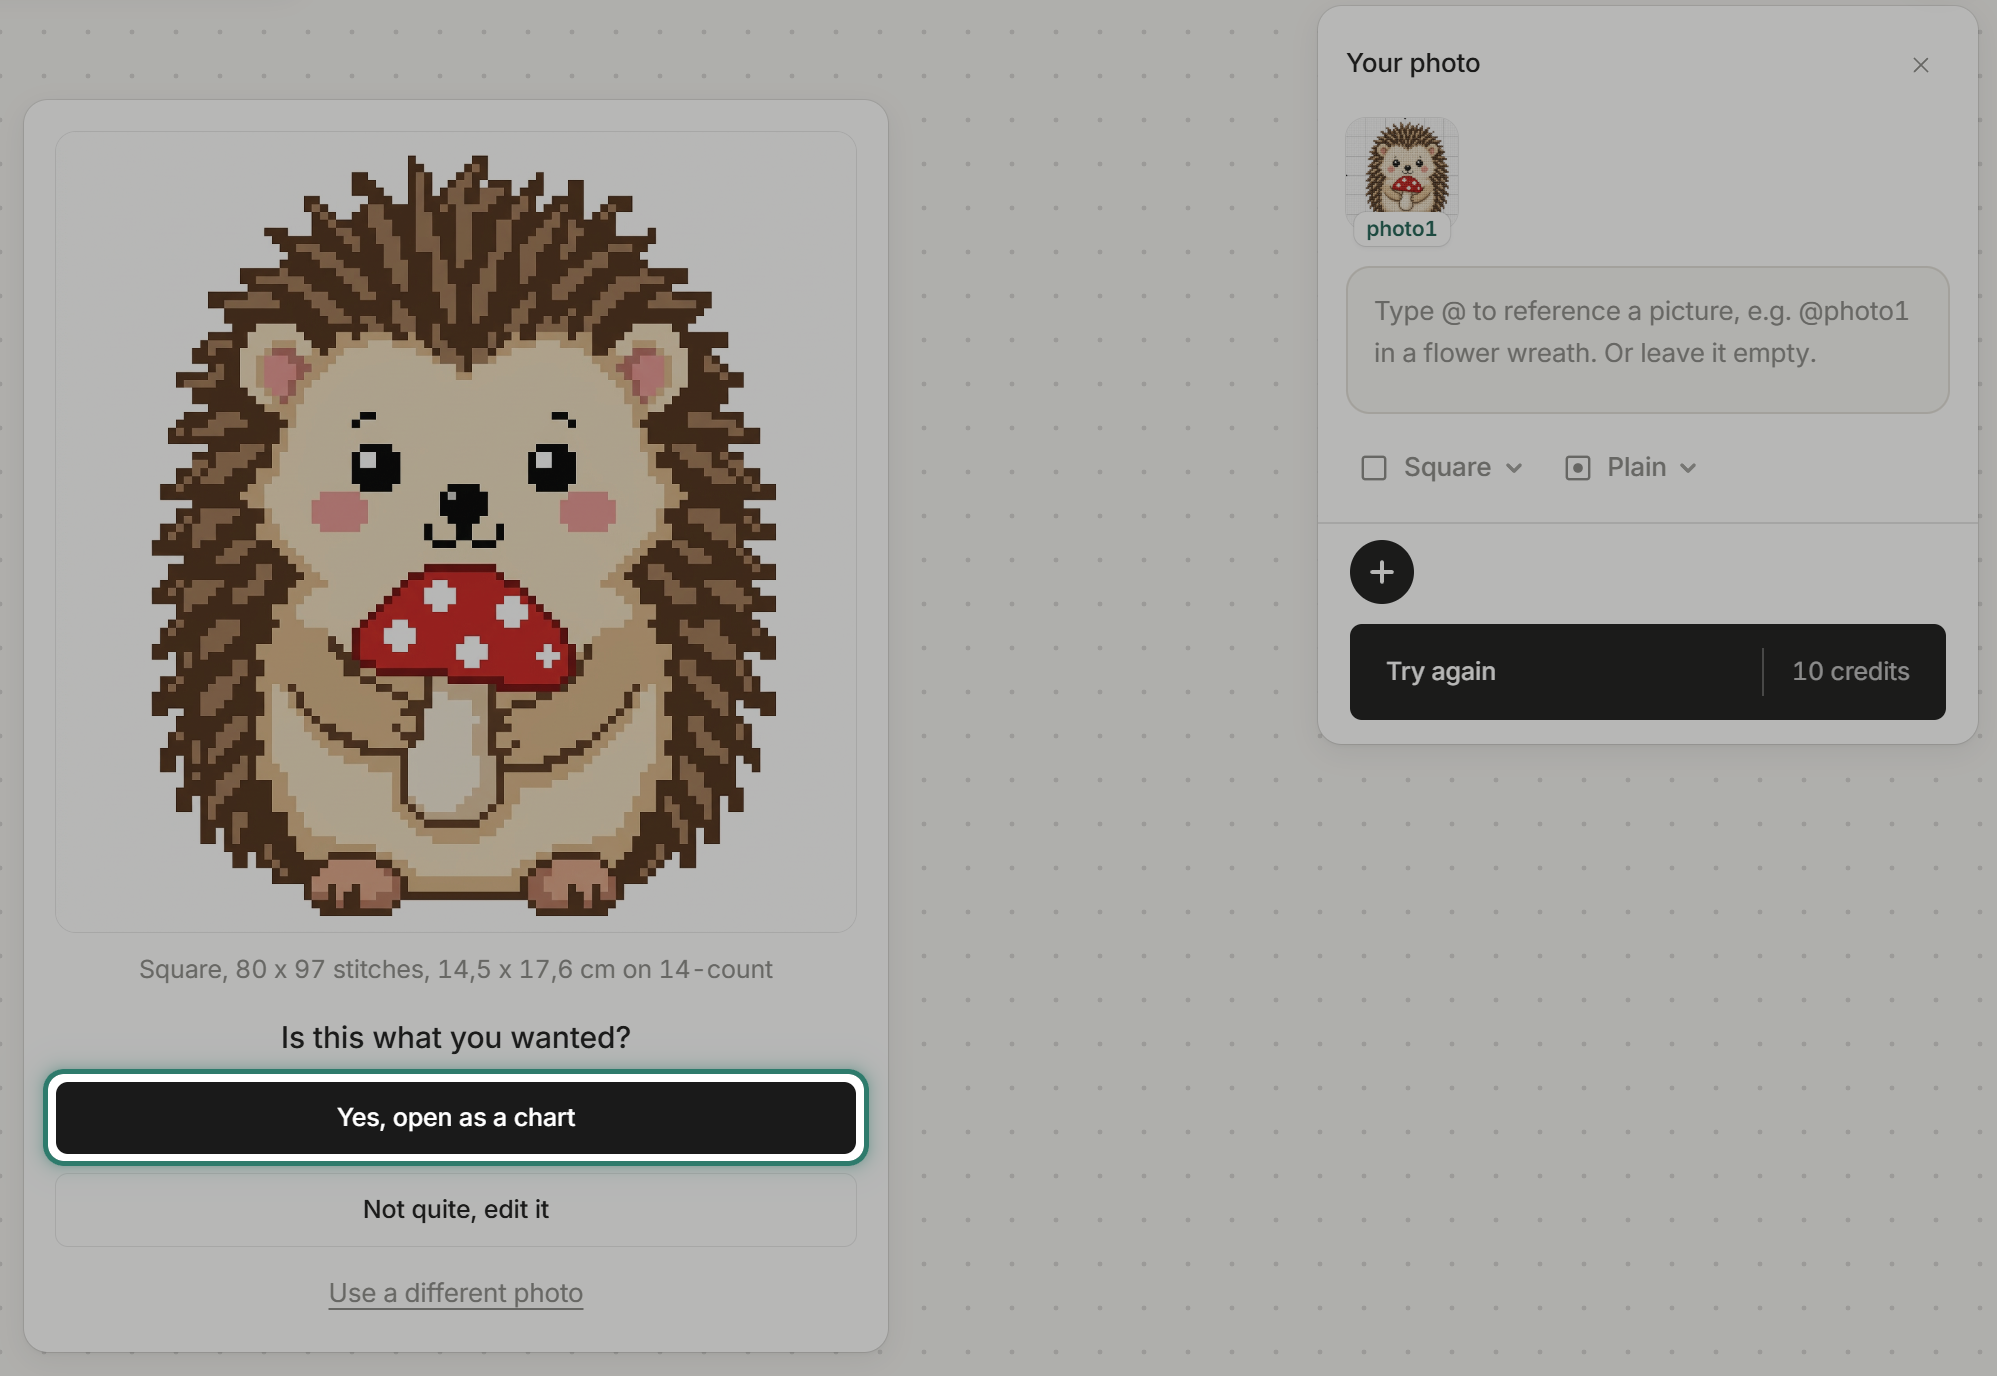This screenshot has height=1376, width=1997.
Task: Click the stitch size description text
Action: click(456, 969)
